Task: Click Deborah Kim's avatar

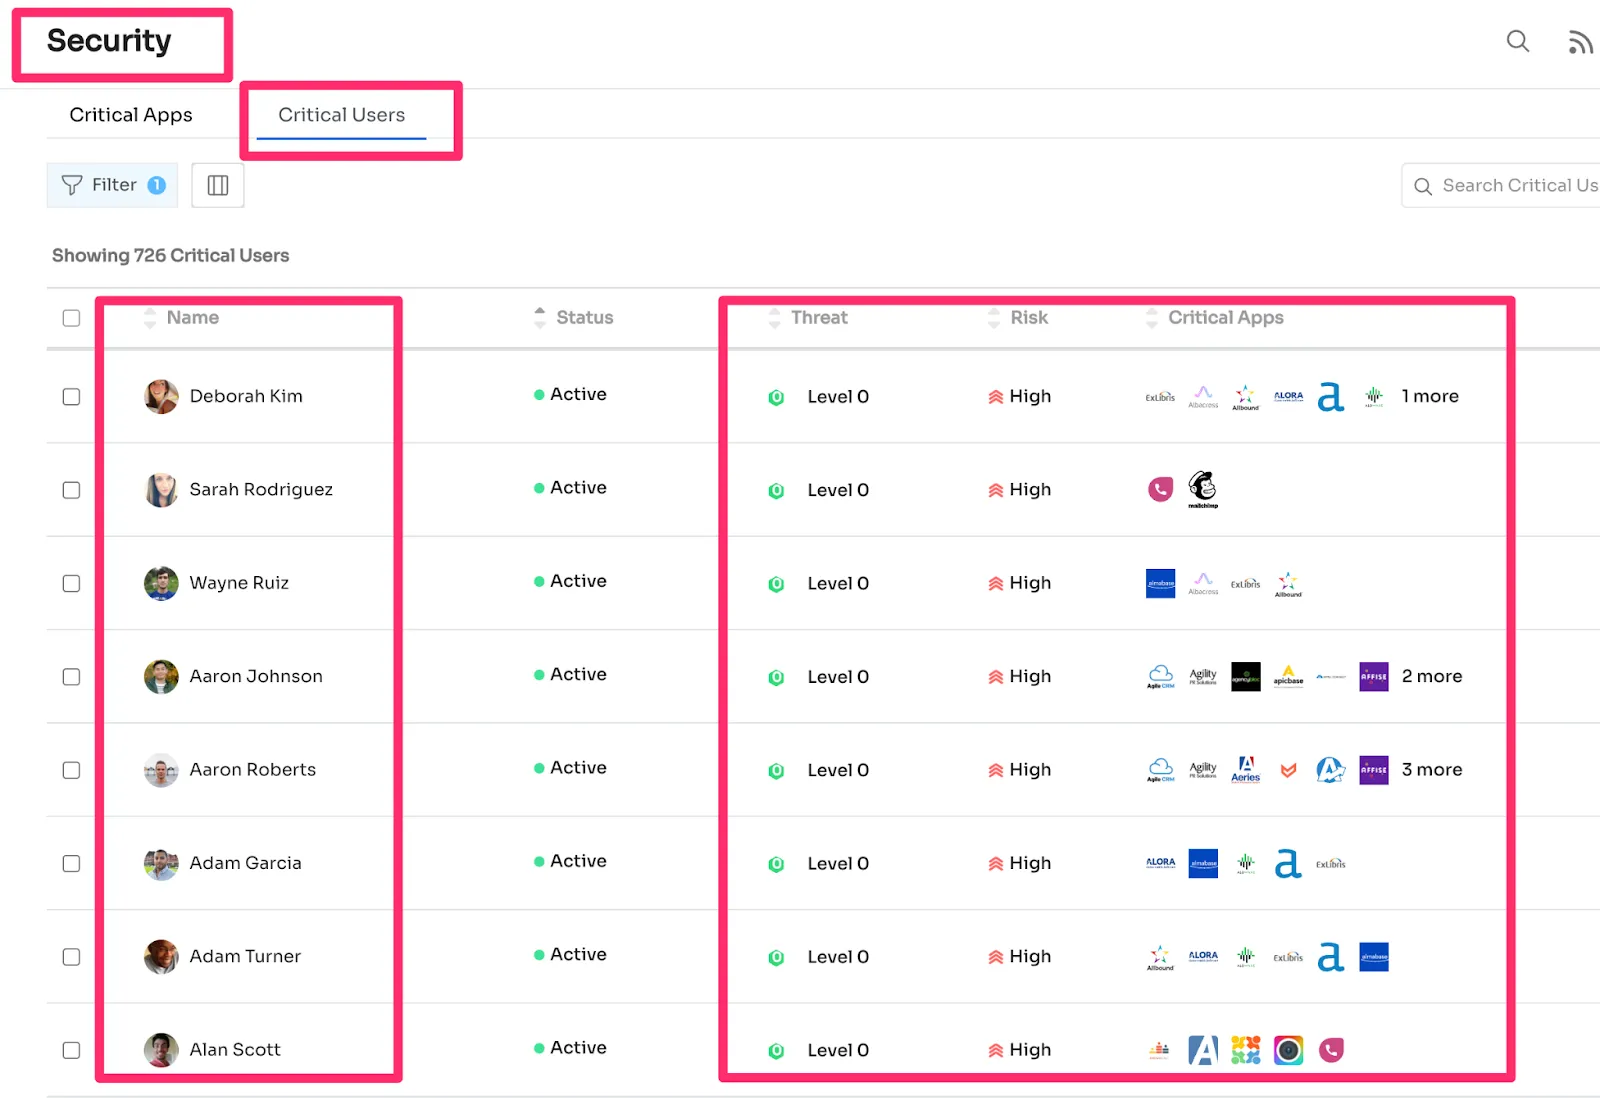Action: coord(161,396)
